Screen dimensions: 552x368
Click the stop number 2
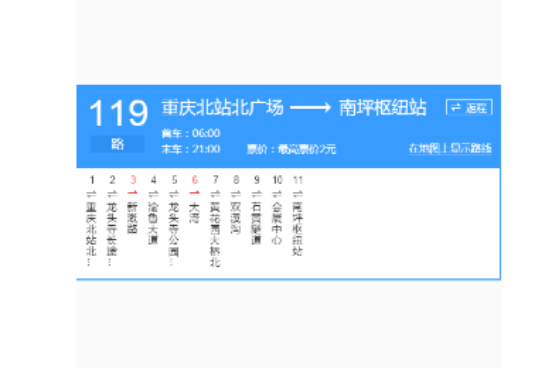point(112,180)
